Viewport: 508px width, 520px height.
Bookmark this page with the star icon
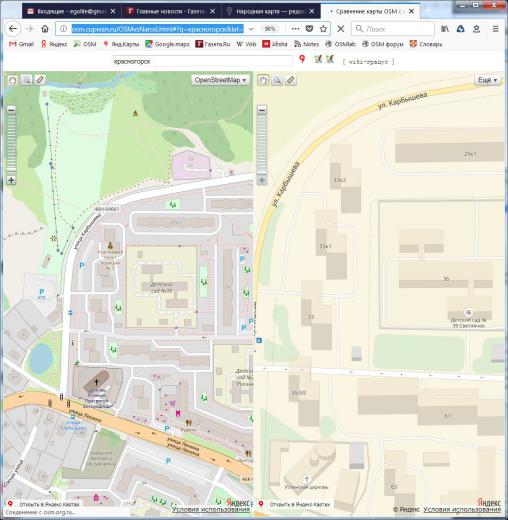pos(323,29)
